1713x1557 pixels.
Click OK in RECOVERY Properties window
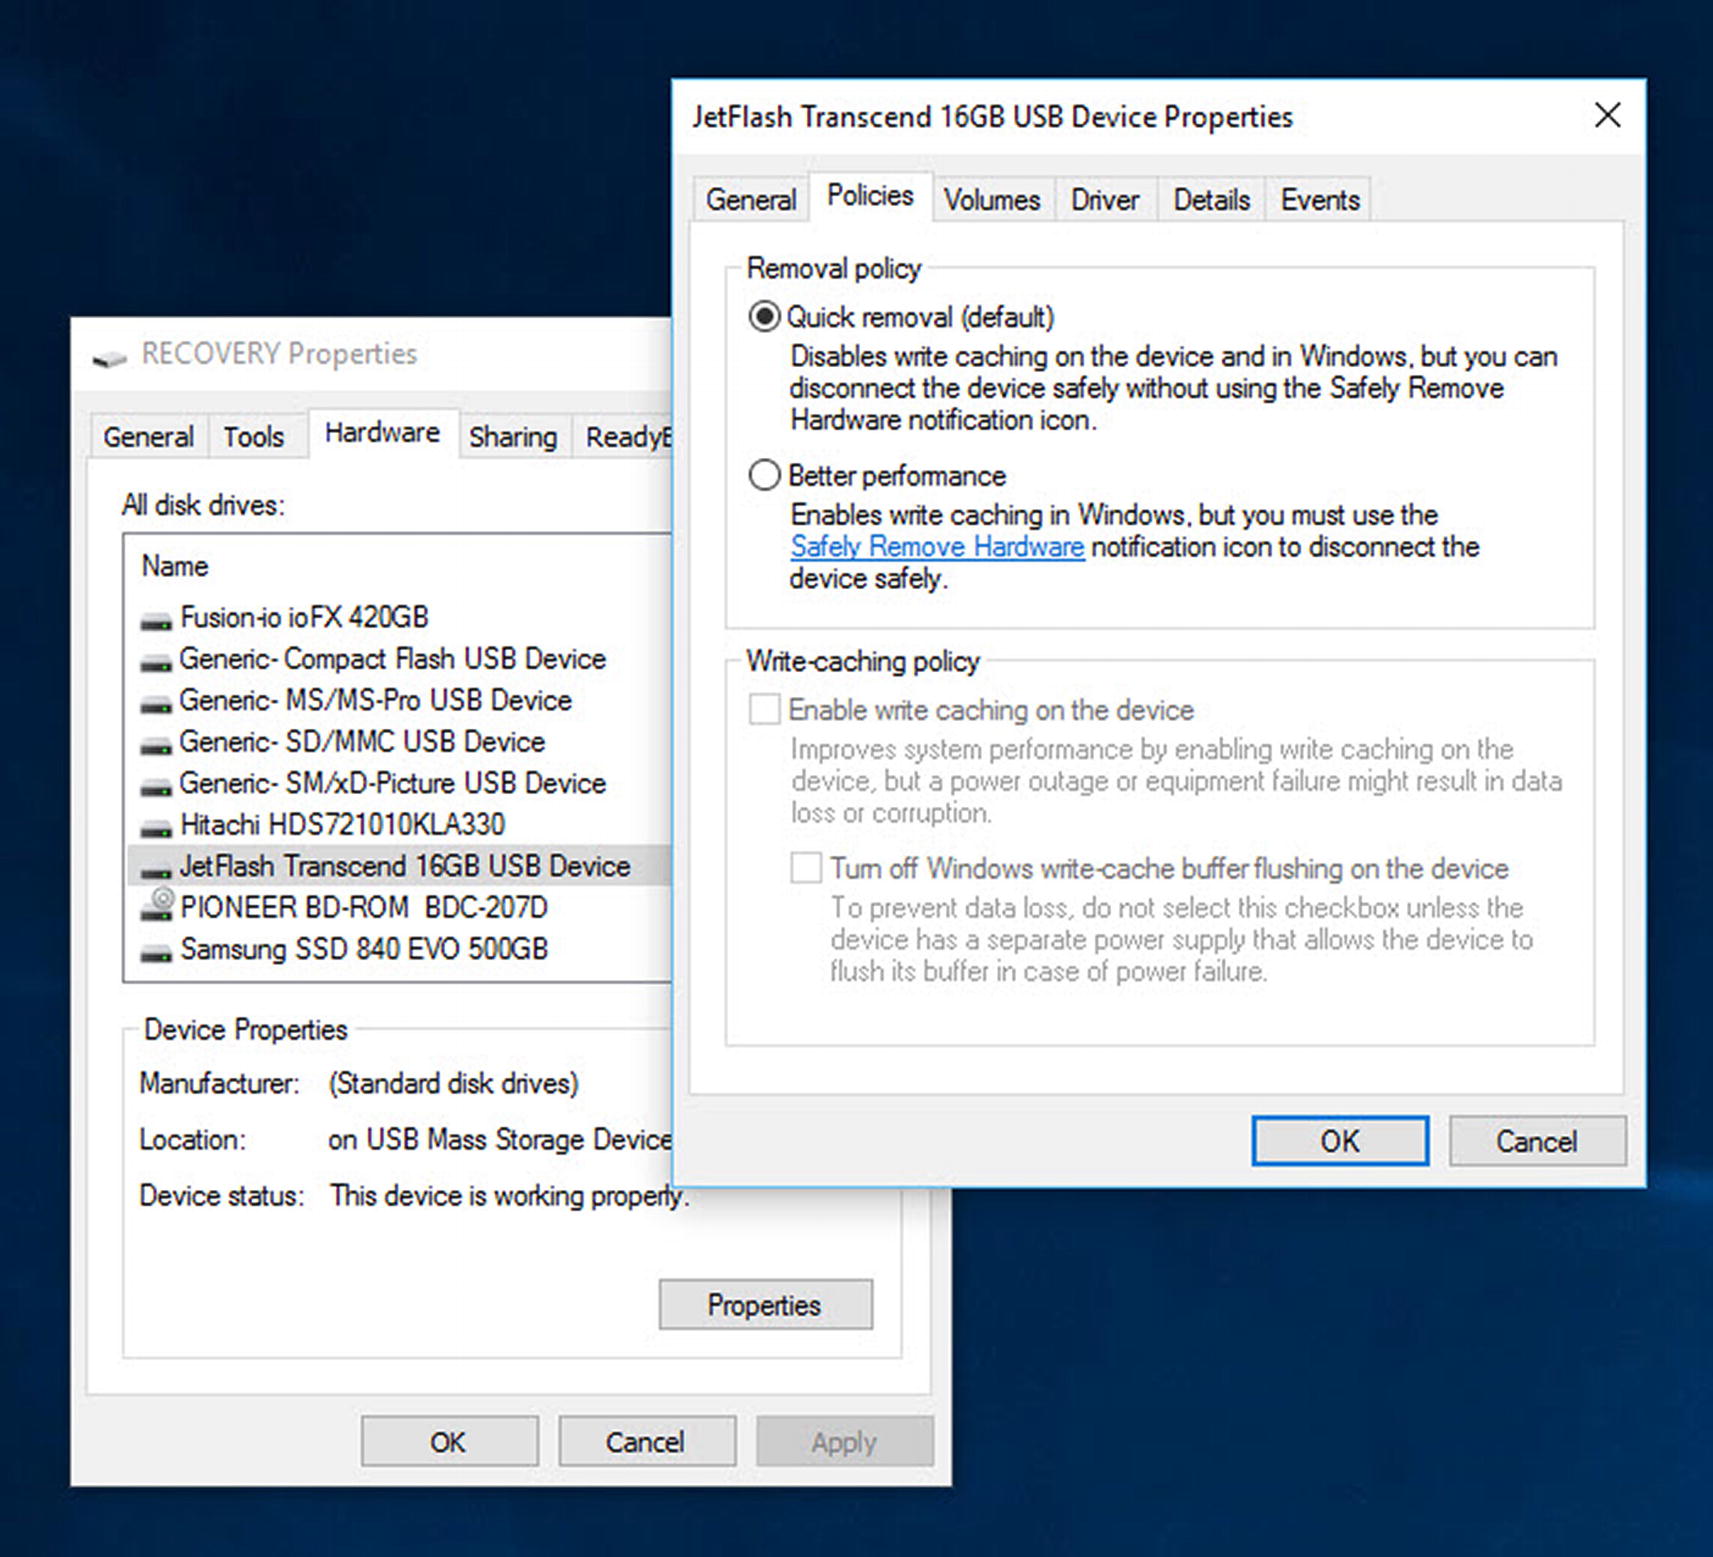coord(448,1442)
